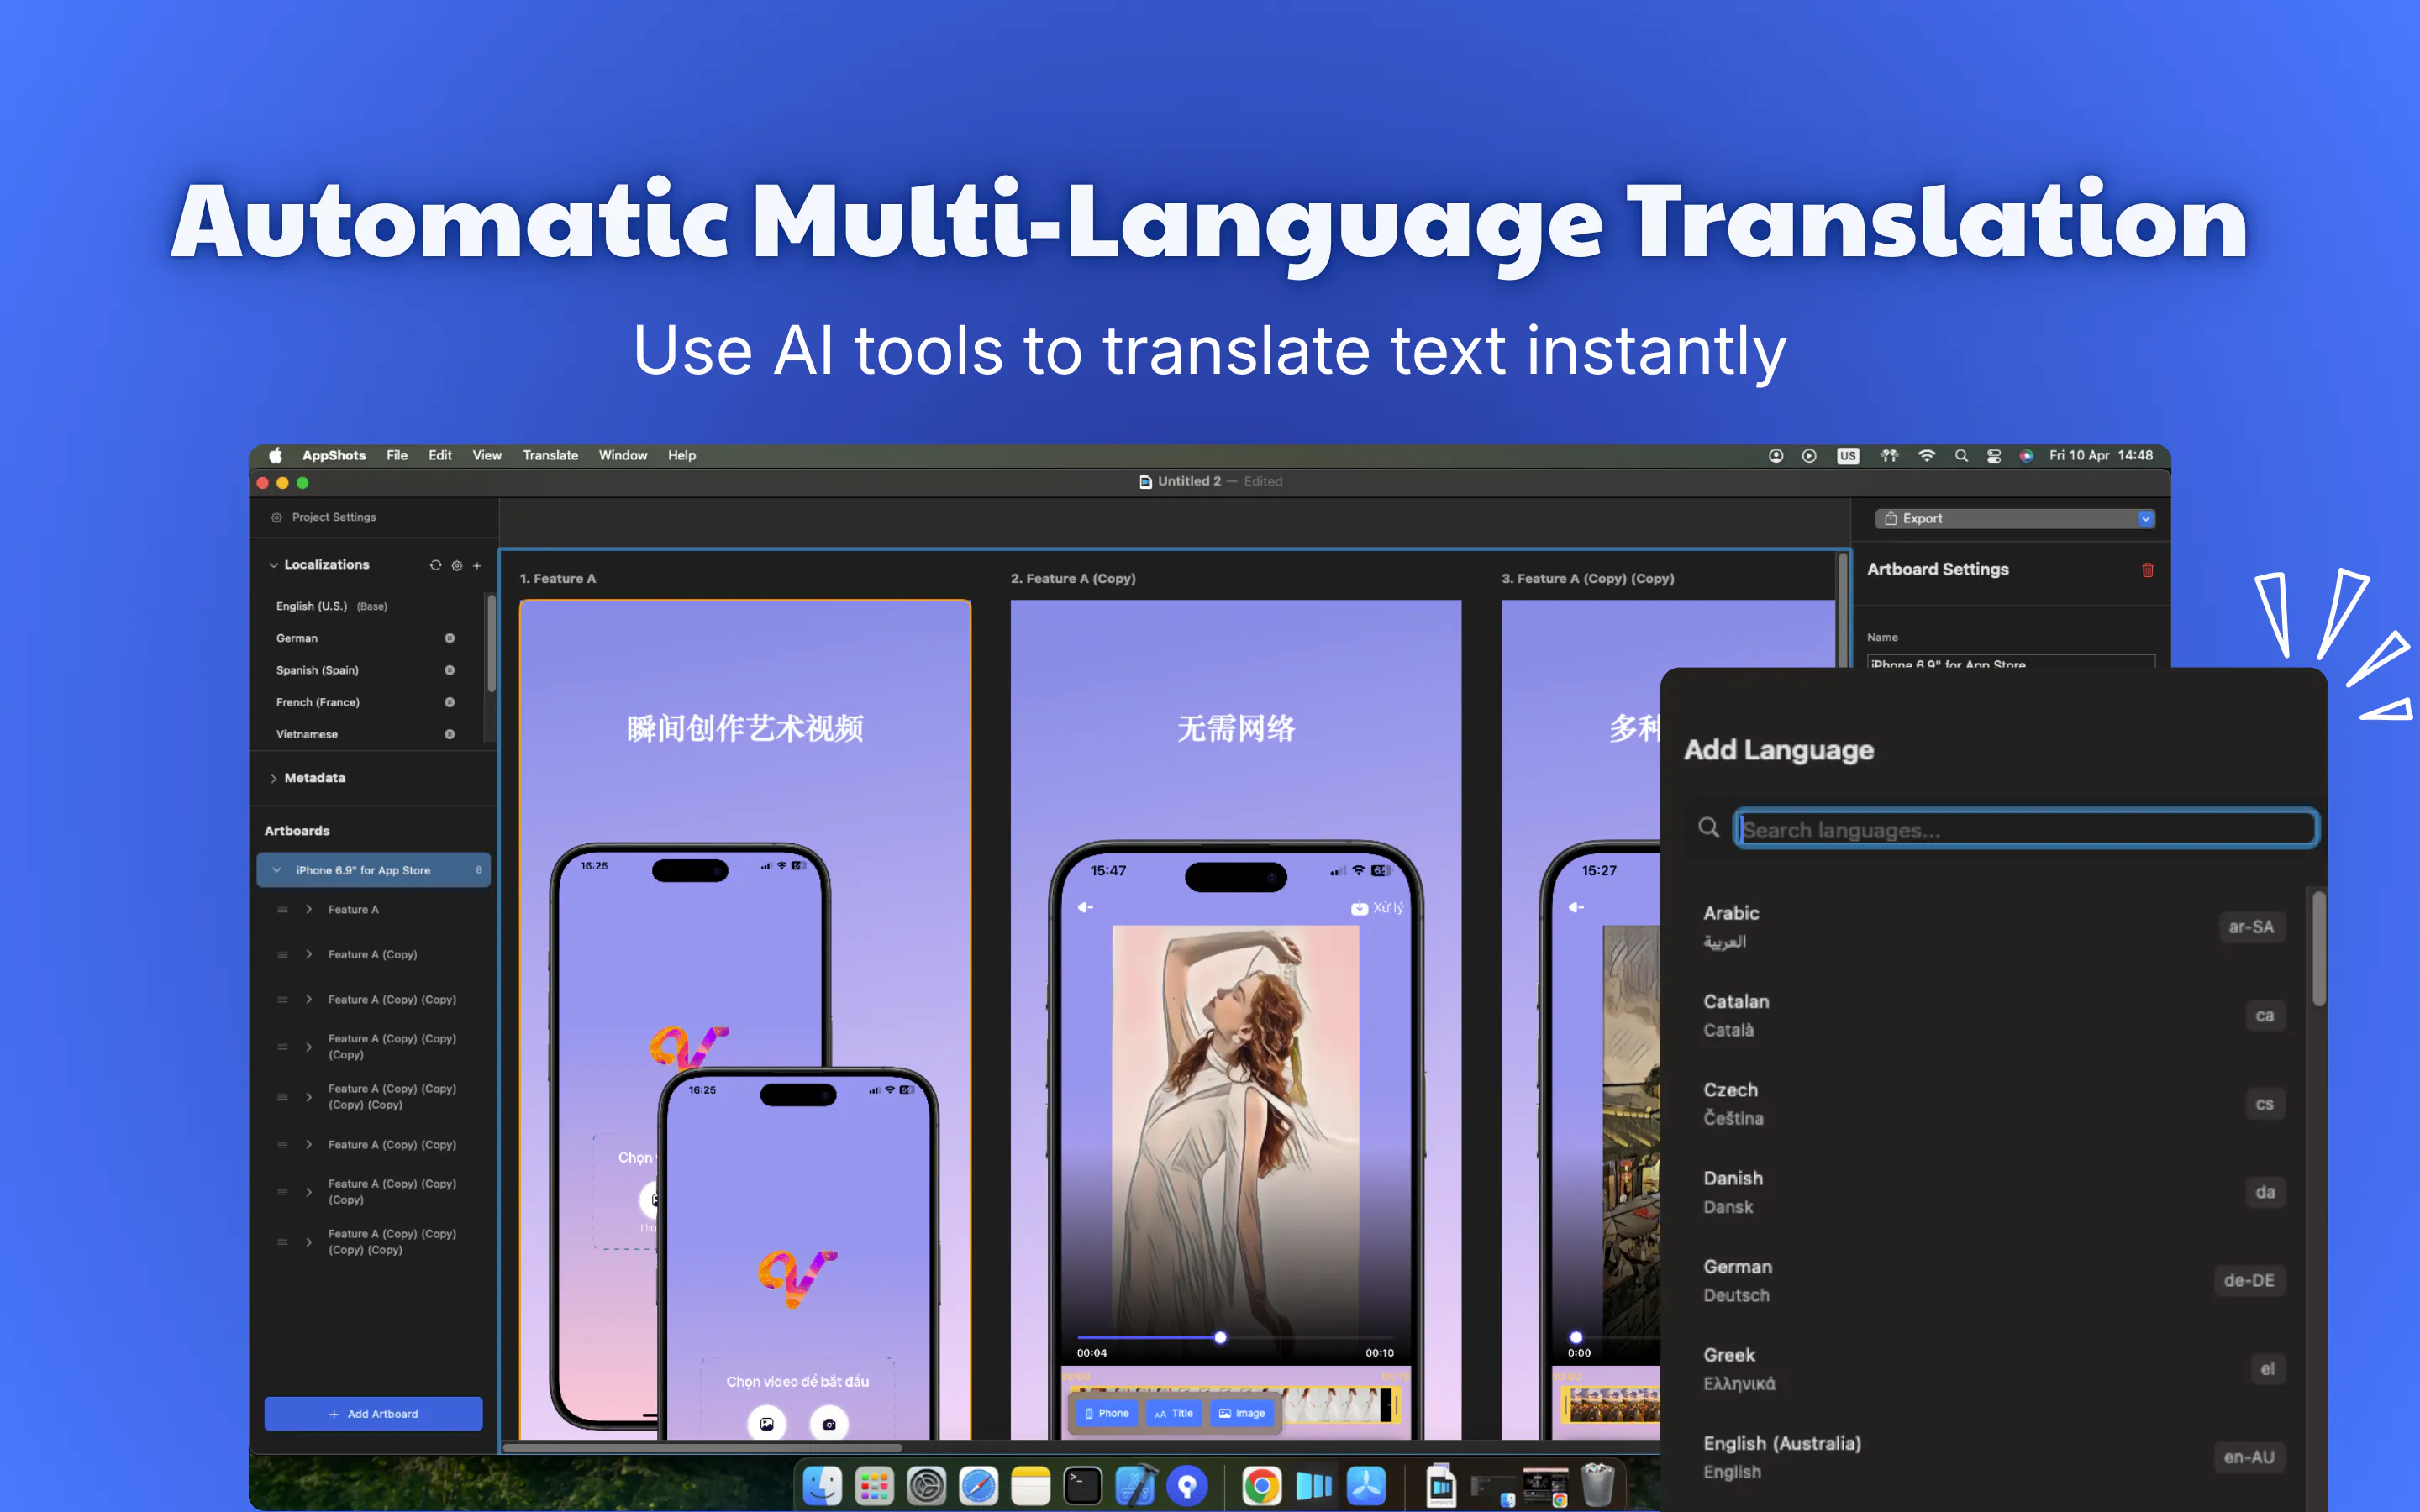Collapse the Localizations section
This screenshot has width=2420, height=1512.
tap(273, 565)
